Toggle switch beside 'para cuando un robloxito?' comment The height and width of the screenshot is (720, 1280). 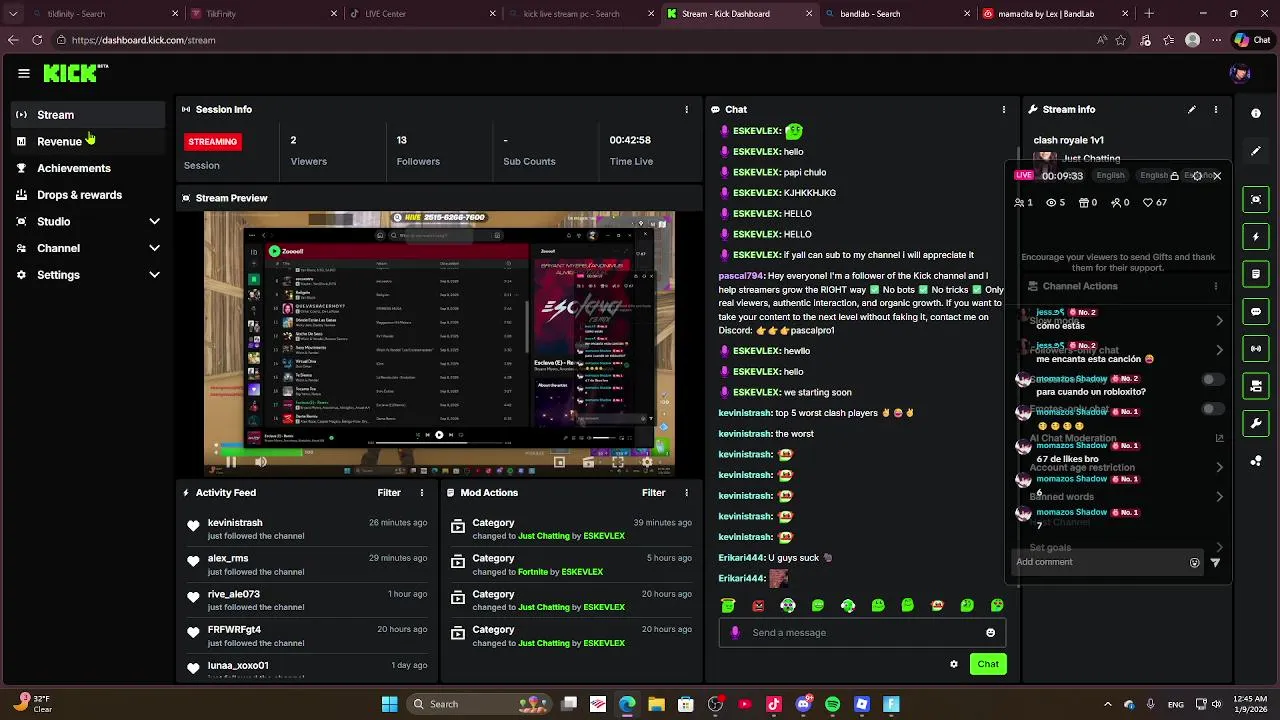[x=1213, y=380]
